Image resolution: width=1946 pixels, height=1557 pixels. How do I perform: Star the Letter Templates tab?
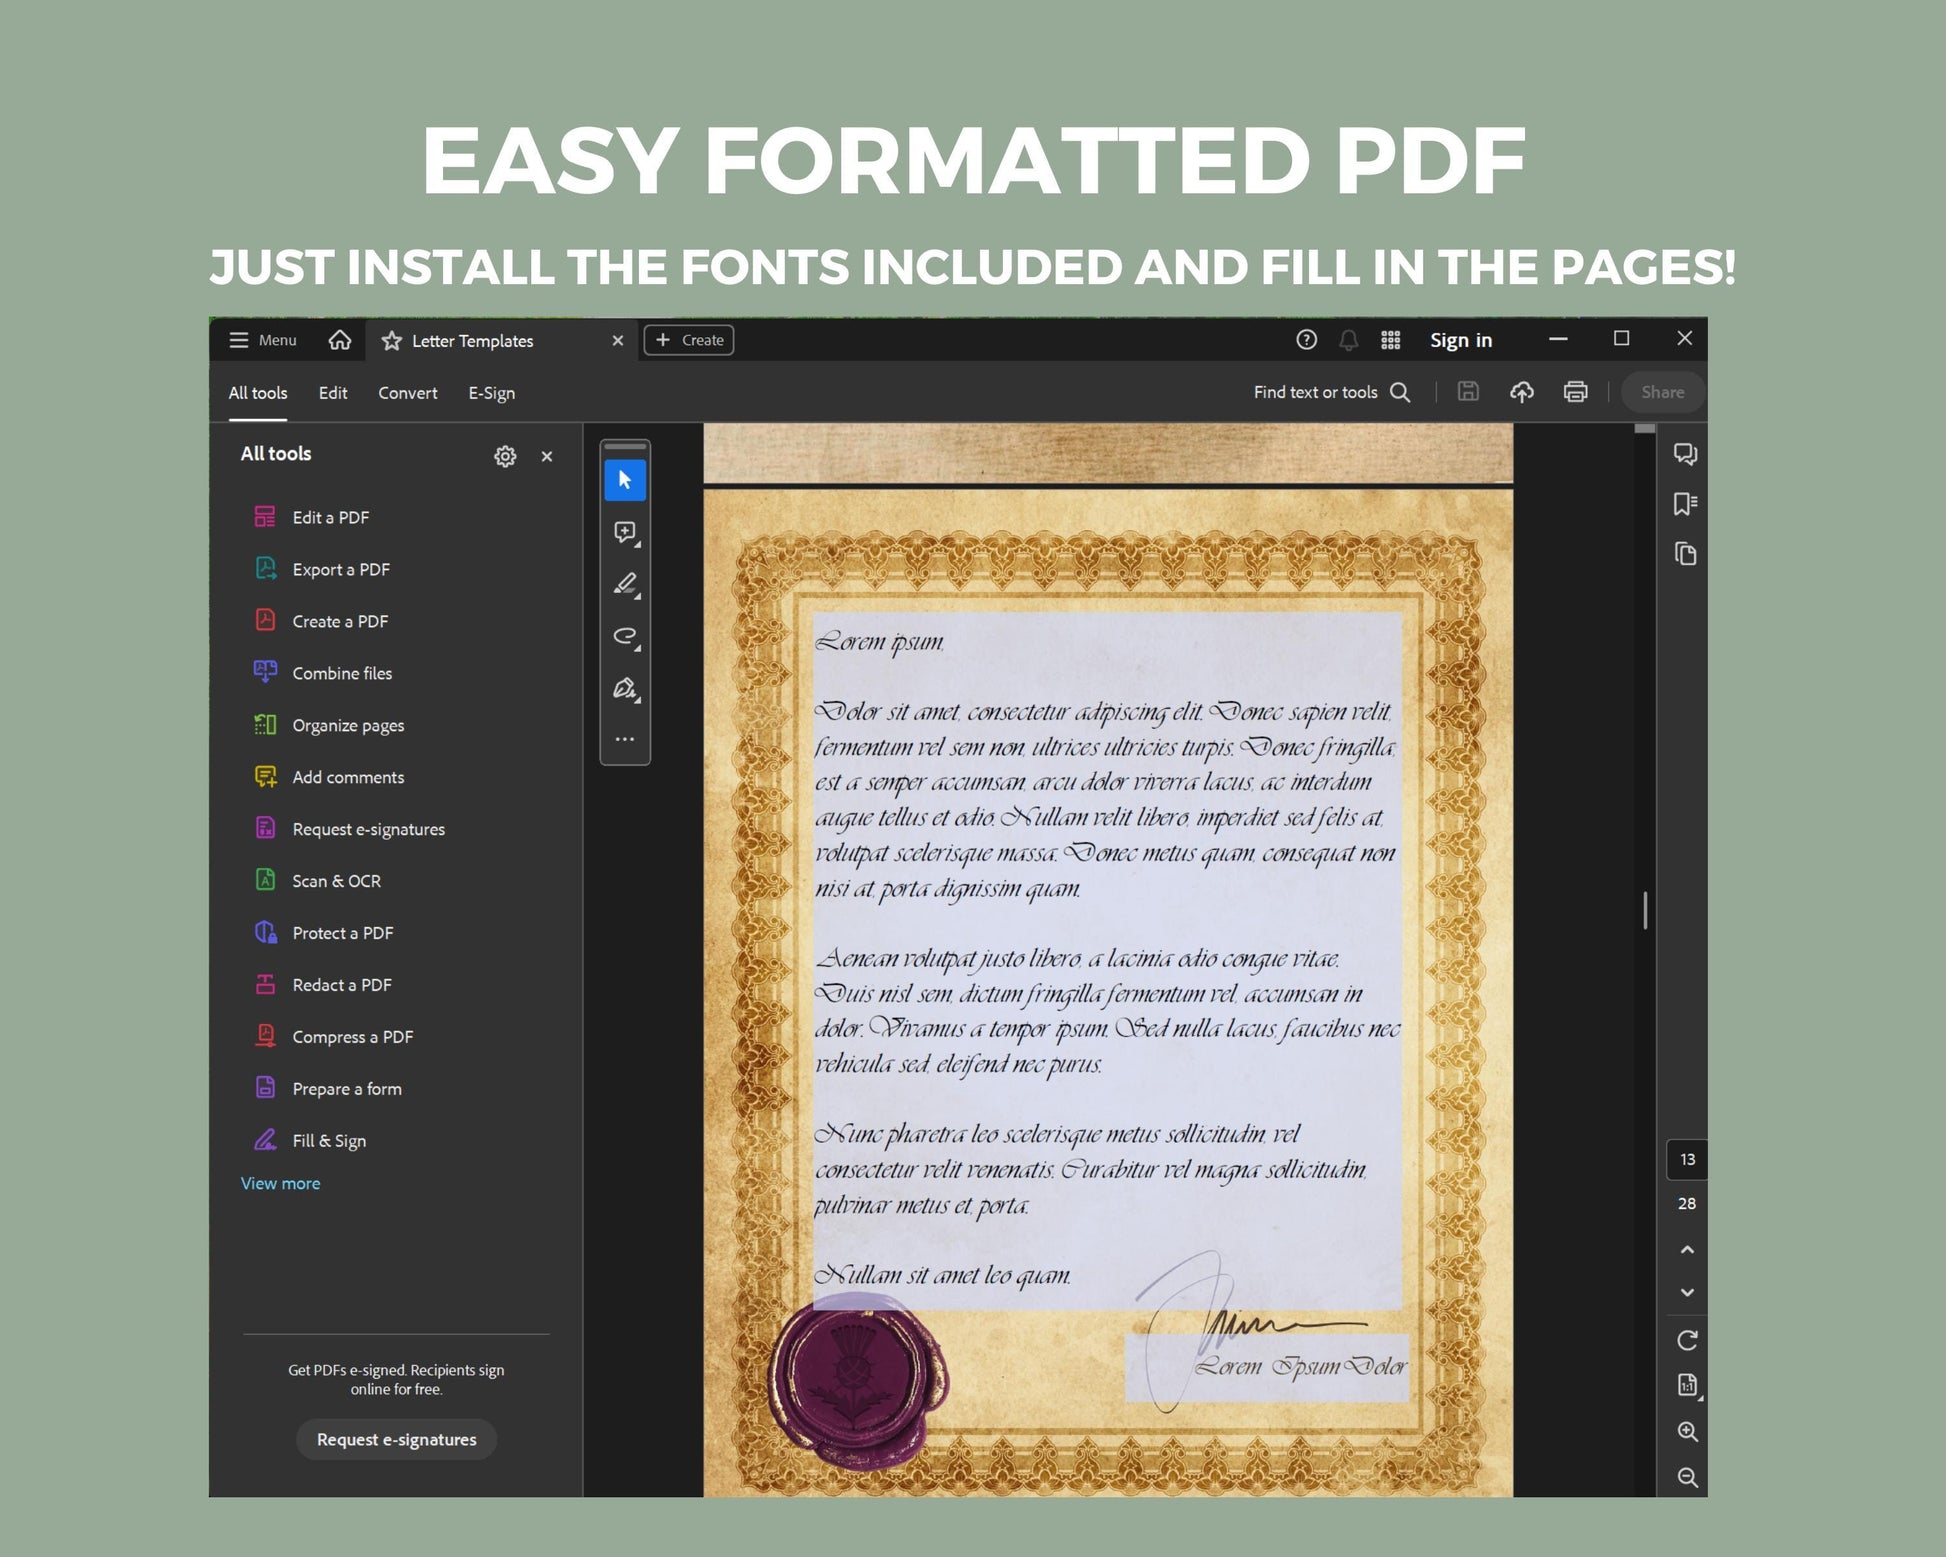pos(392,341)
